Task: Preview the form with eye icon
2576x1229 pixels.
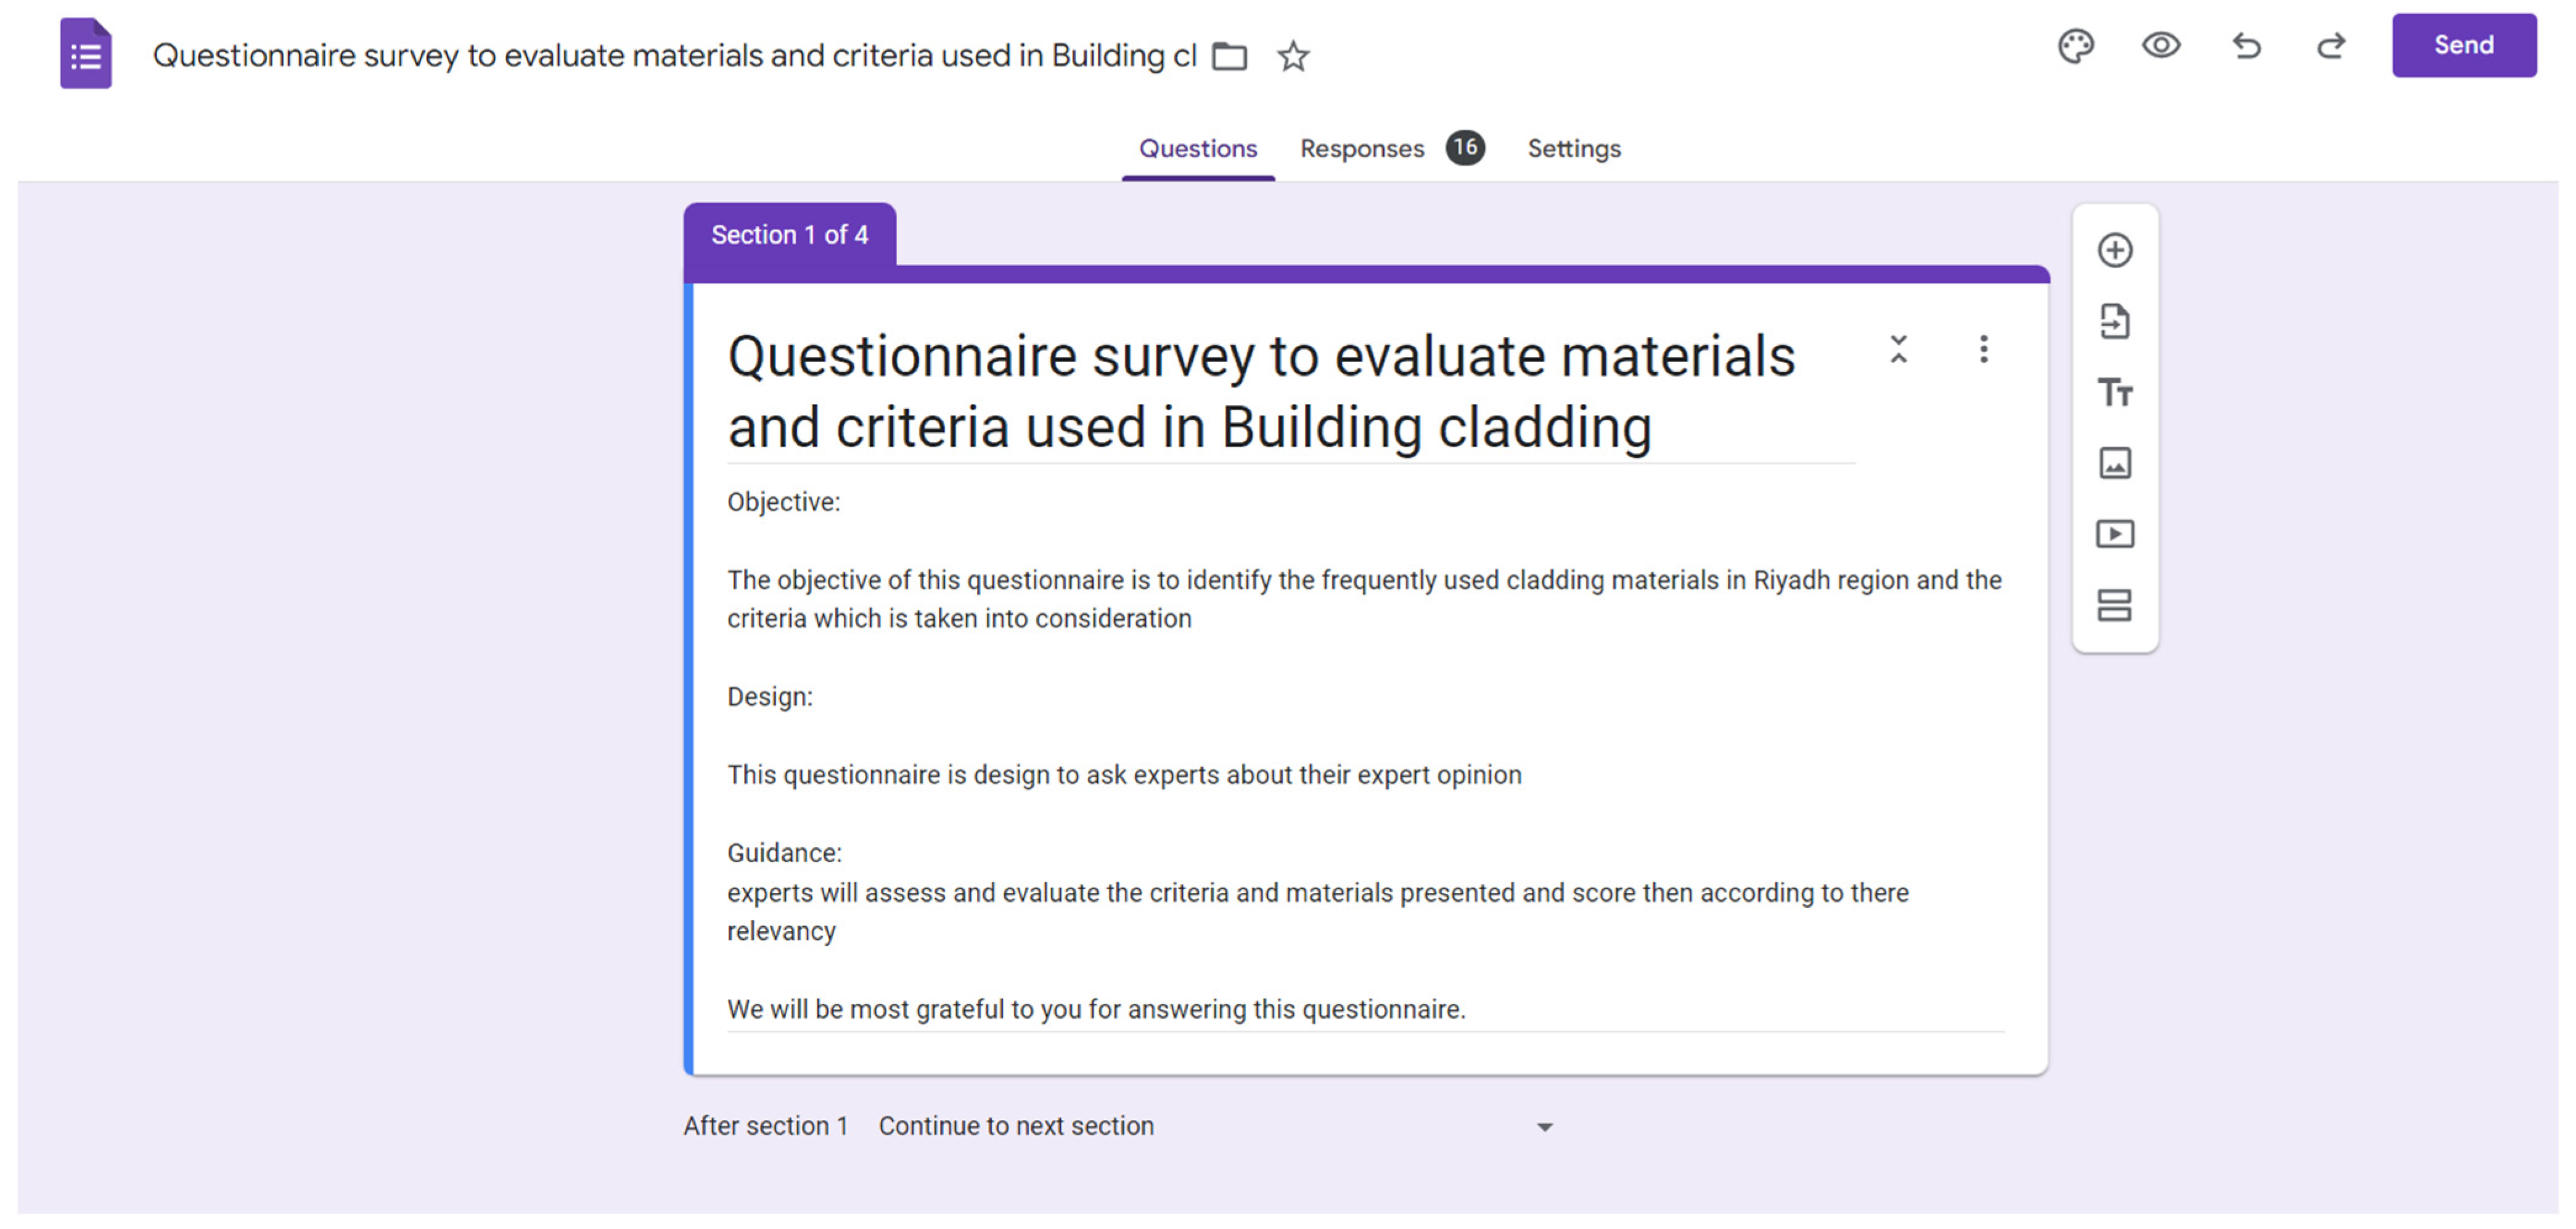Action: point(2160,46)
